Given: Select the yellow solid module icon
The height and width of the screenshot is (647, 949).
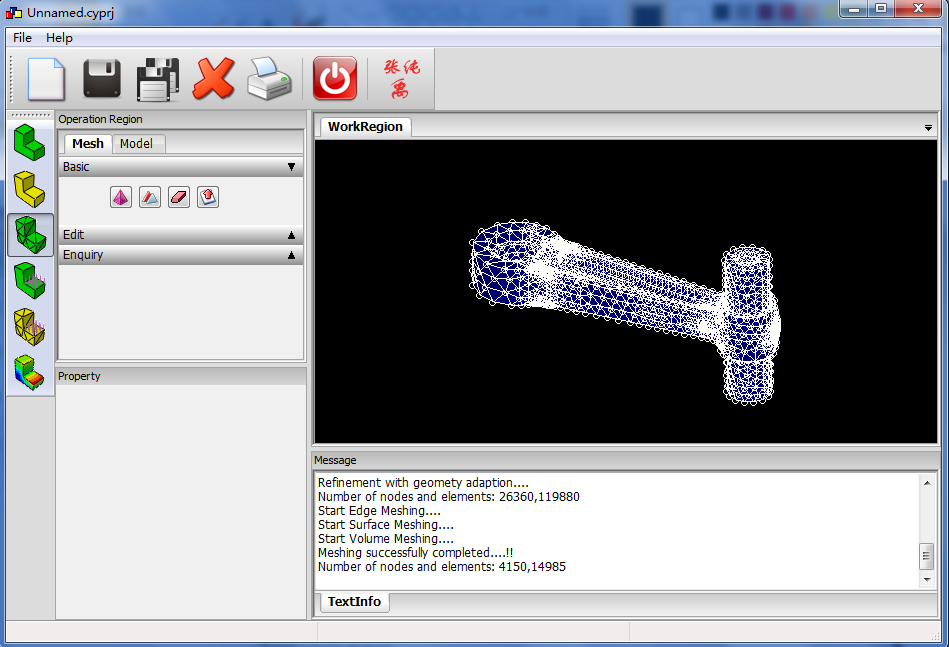Looking at the screenshot, I should (x=30, y=189).
